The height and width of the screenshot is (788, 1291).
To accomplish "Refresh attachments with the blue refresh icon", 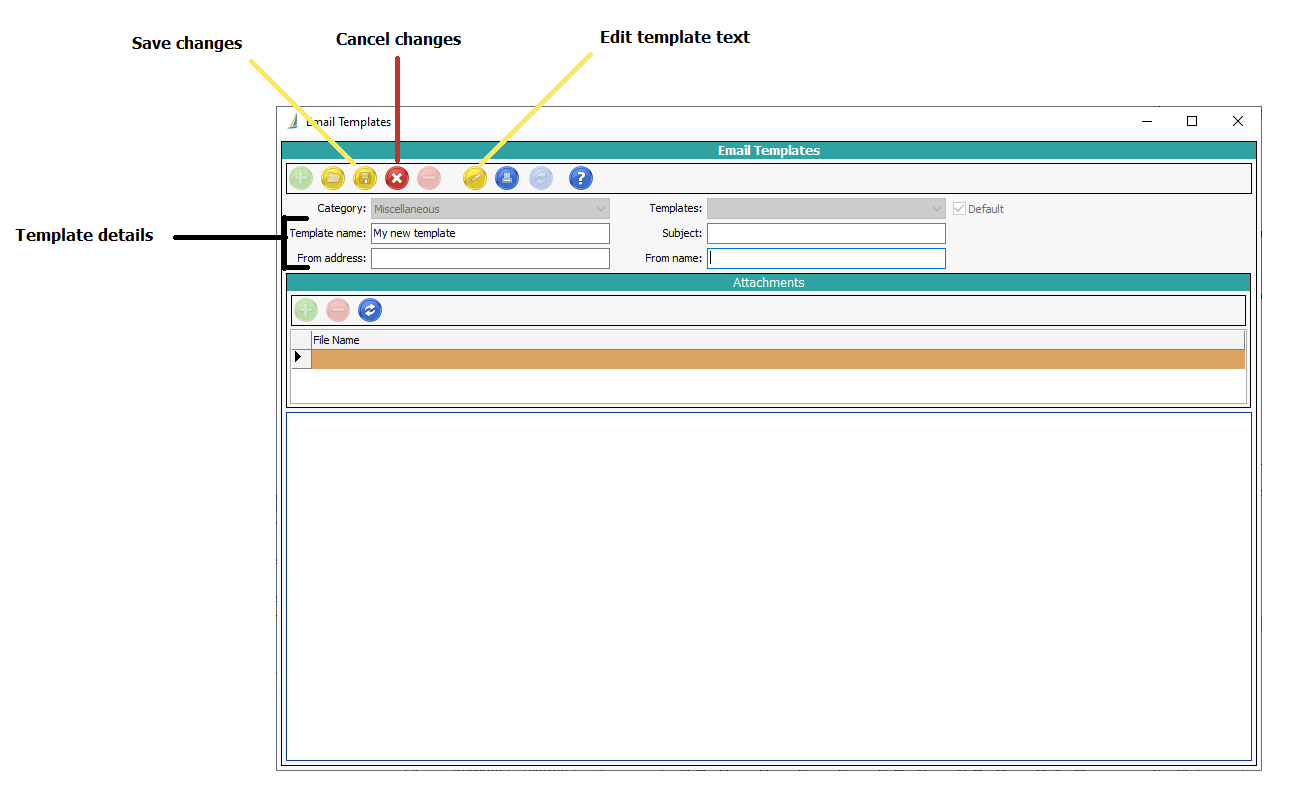I will [370, 310].
